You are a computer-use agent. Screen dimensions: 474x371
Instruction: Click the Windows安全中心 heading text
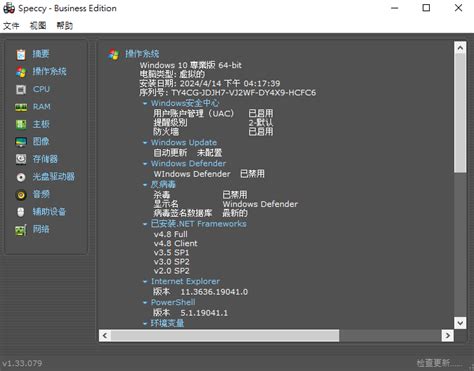pyautogui.click(x=185, y=103)
